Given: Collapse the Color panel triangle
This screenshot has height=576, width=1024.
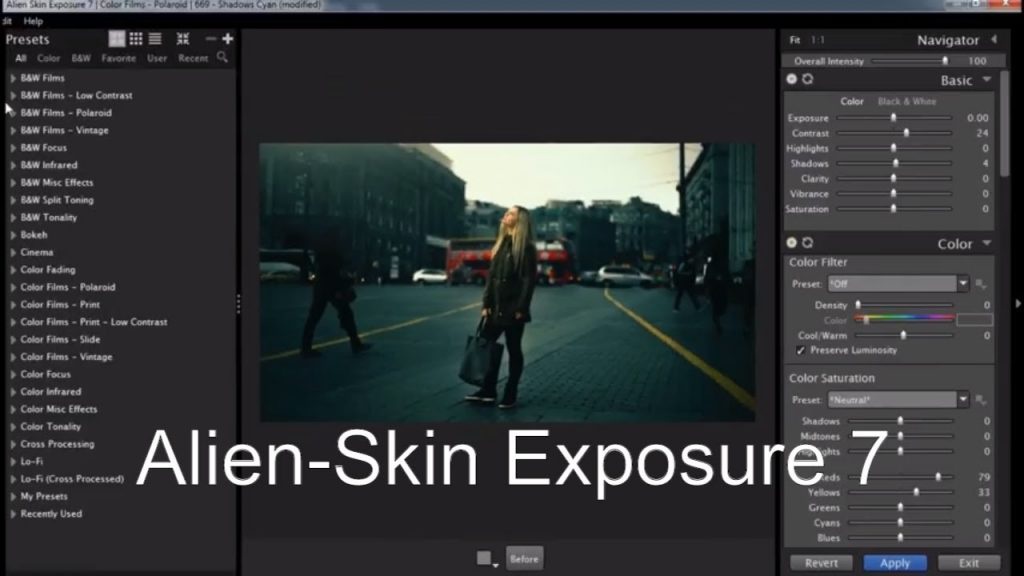Looking at the screenshot, I should coord(987,244).
